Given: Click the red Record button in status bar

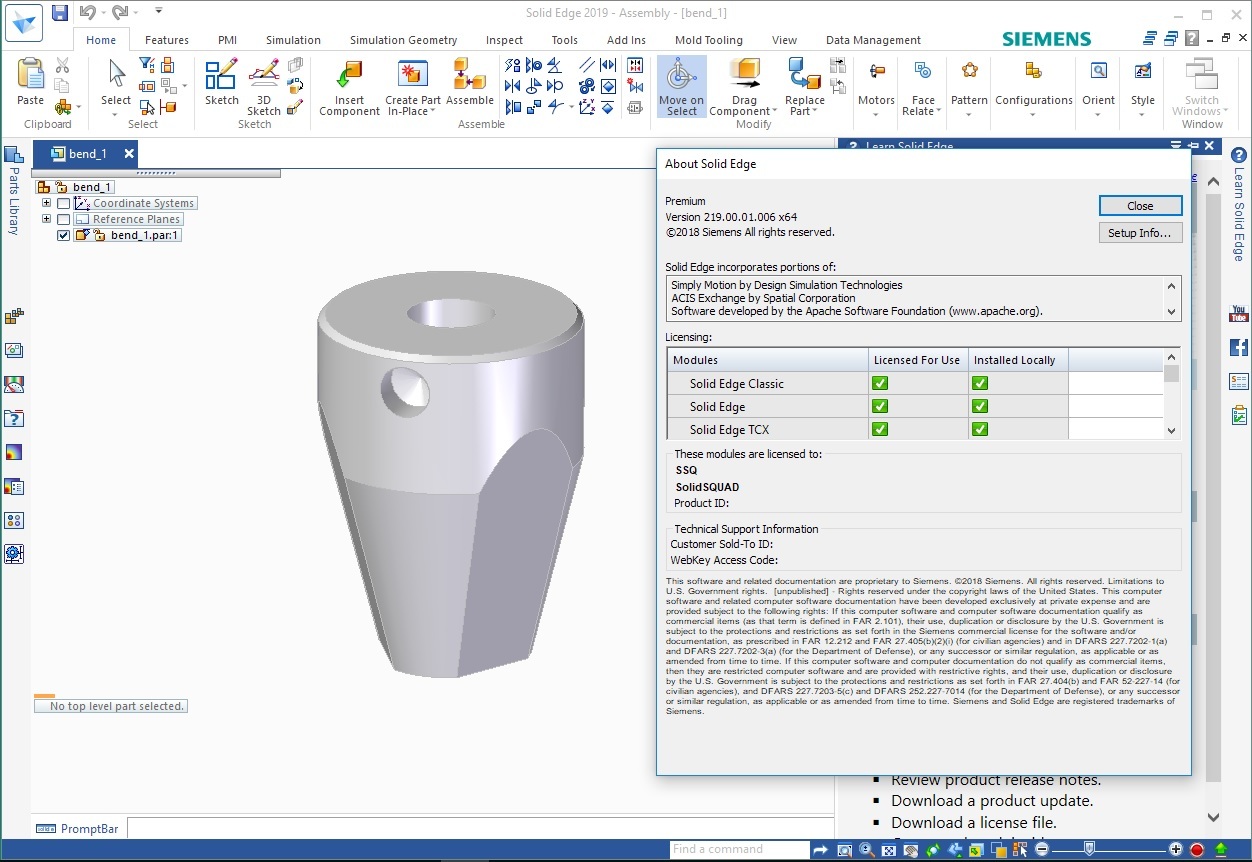Looking at the screenshot, I should tap(1197, 850).
